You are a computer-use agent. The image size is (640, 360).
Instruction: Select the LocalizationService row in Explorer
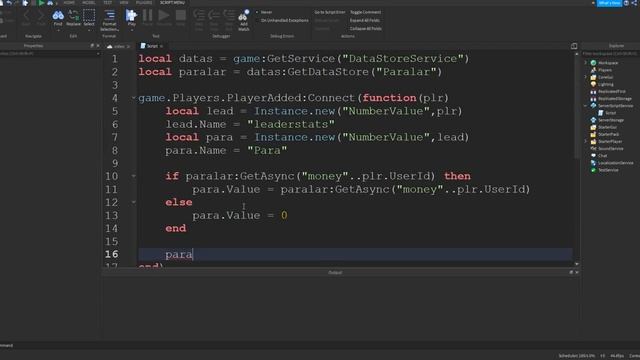(x=612, y=163)
